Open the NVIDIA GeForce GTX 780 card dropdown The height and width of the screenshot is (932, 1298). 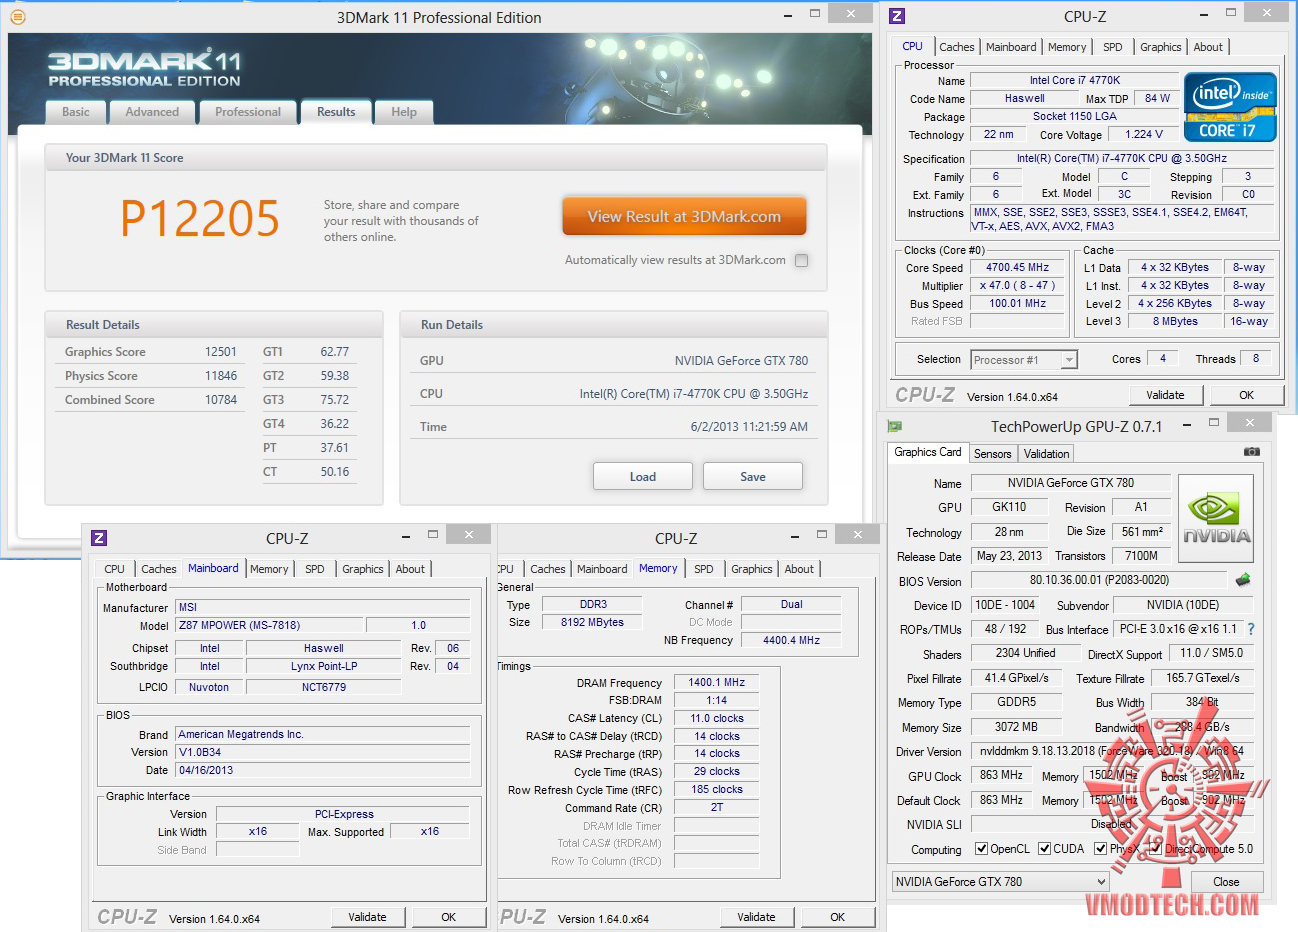1000,882
